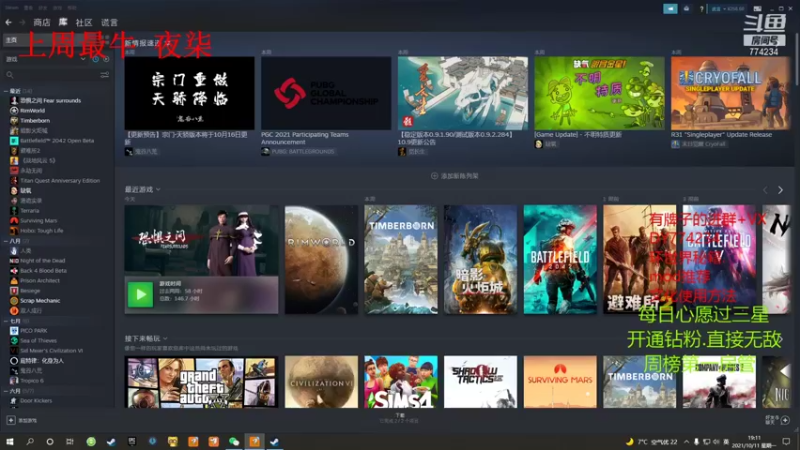Viewport: 800px width, 450px height.
Task: Collapse the 八月 group
Action: [x=6, y=241]
